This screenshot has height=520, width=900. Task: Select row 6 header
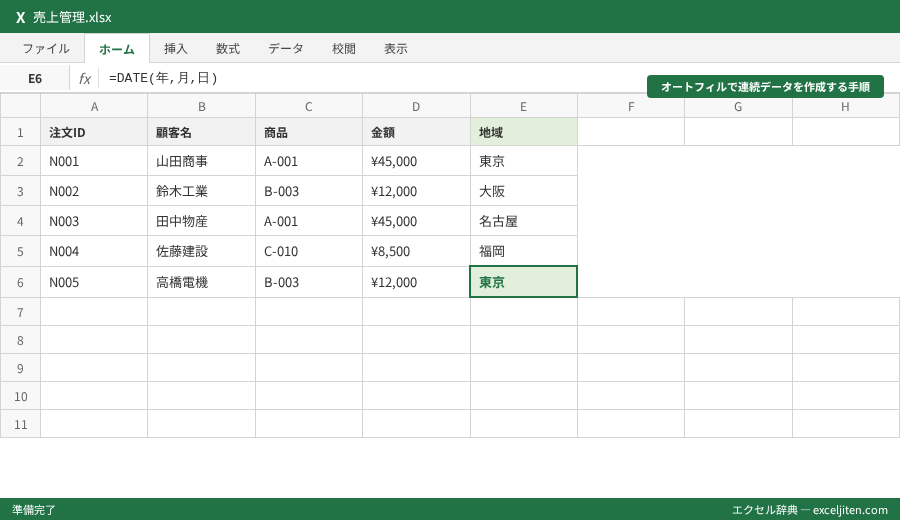pyautogui.click(x=20, y=282)
